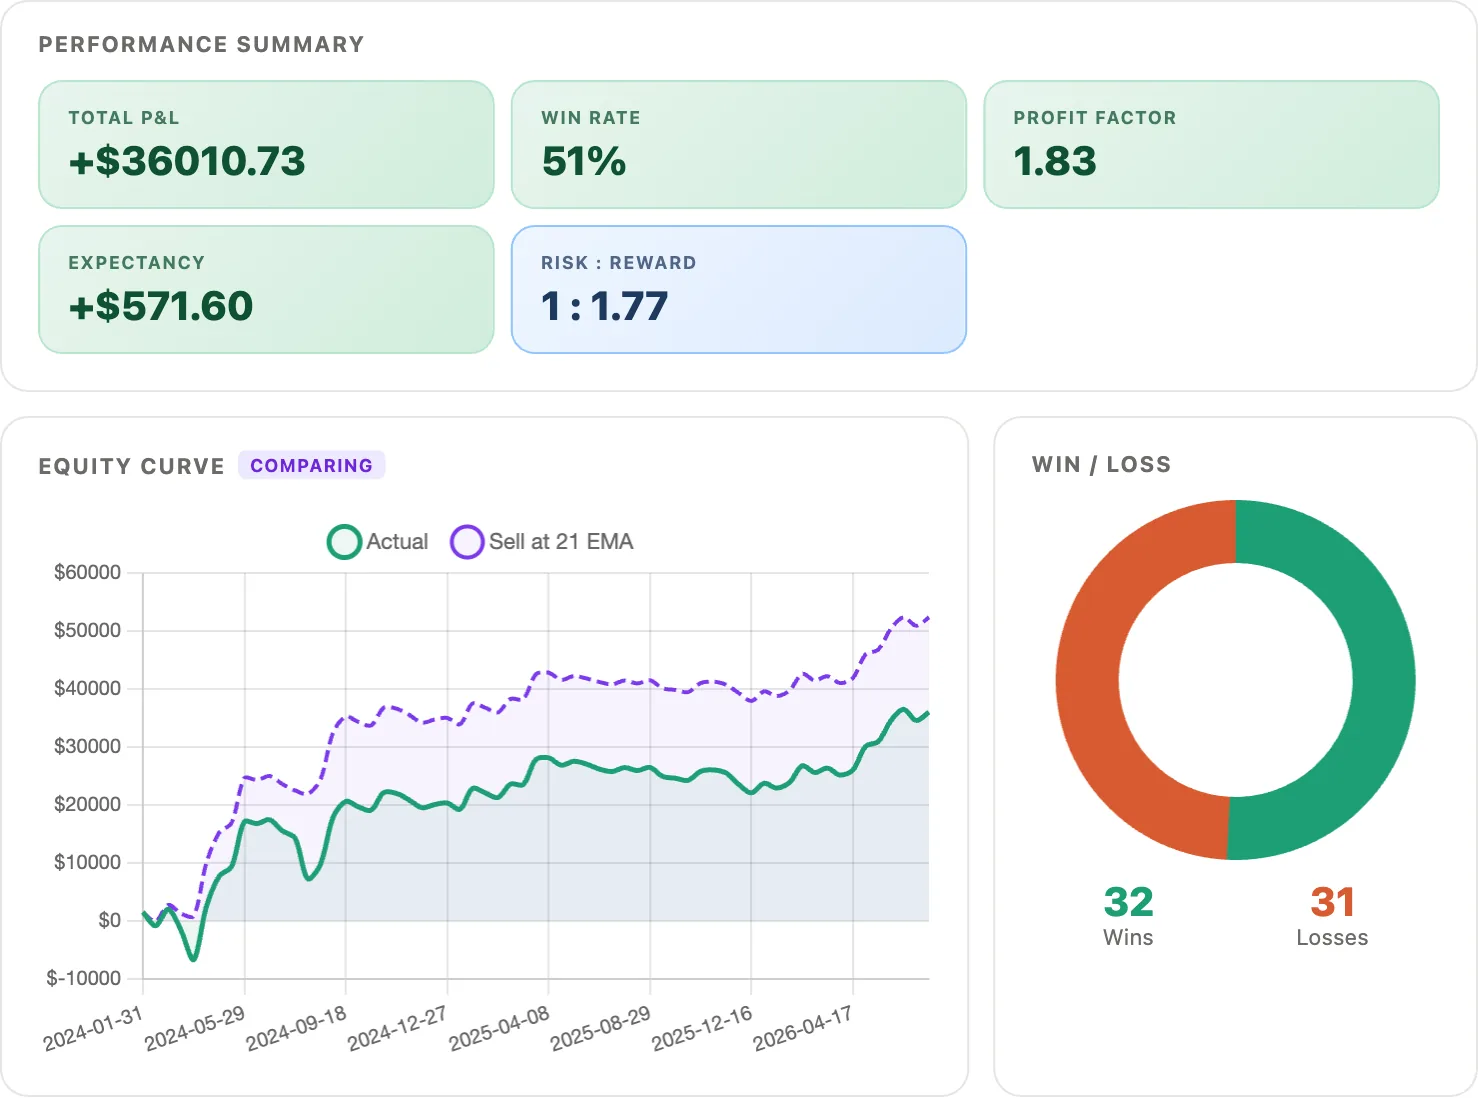Click the 2026-04-17 date label
Screen dimensions: 1478x1098
803,1029
